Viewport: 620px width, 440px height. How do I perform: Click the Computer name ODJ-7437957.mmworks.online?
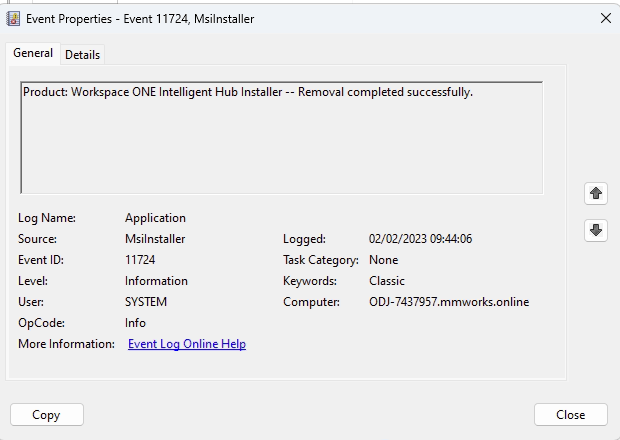coord(448,302)
